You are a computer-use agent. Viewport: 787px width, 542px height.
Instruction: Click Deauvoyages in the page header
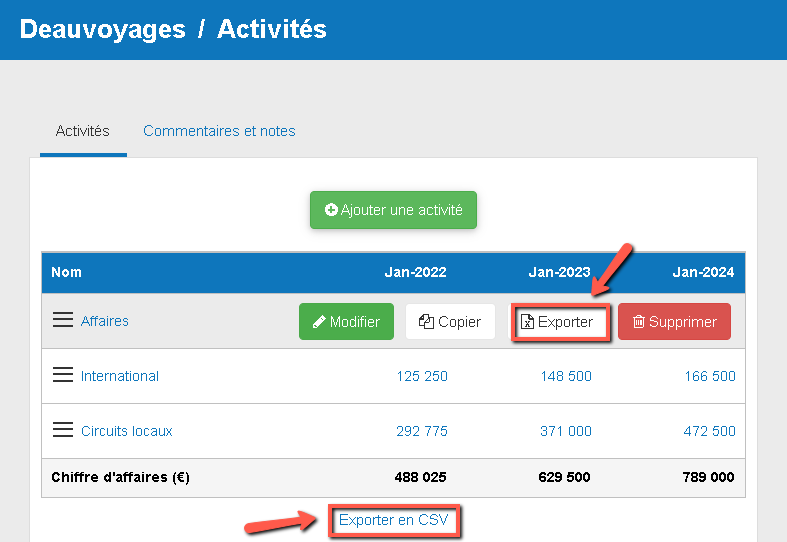click(102, 29)
